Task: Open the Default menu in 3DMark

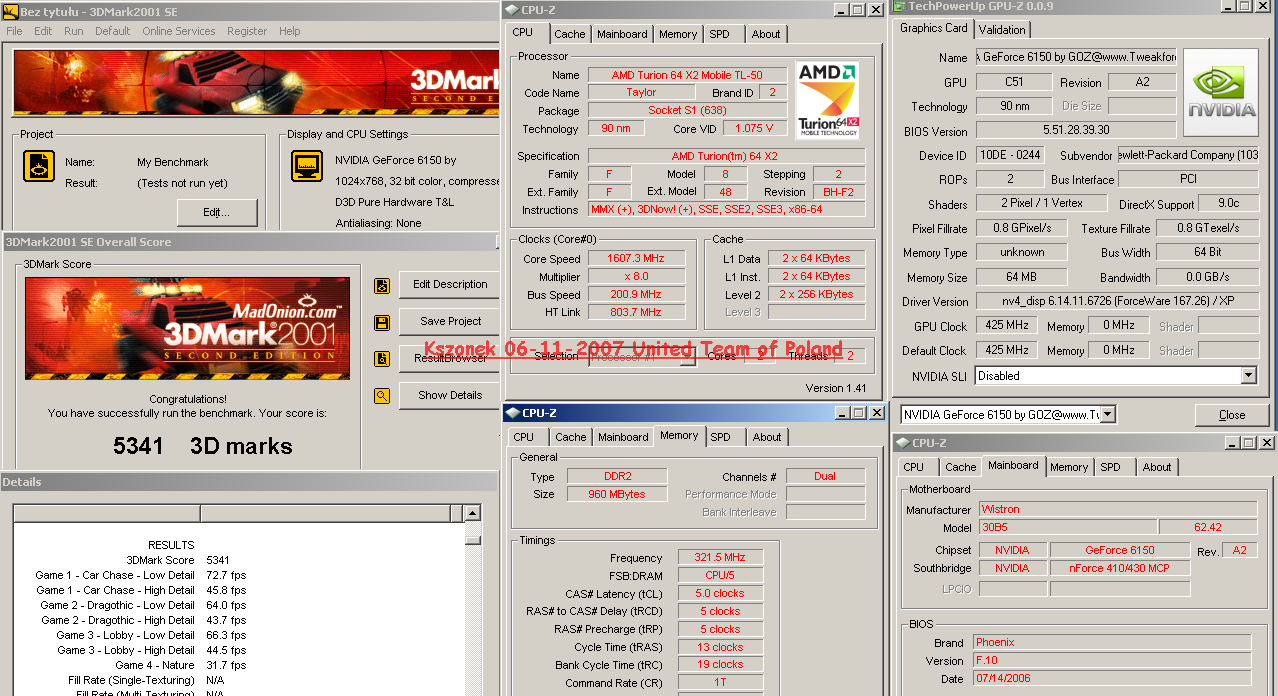Action: coord(113,31)
